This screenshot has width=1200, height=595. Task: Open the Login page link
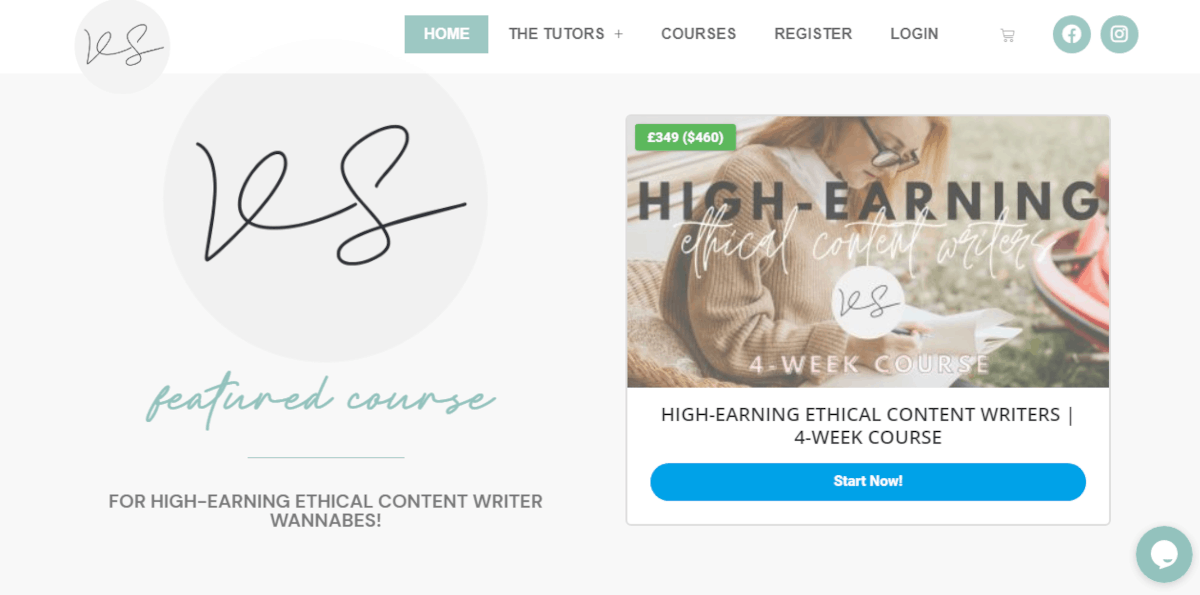pyautogui.click(x=914, y=34)
